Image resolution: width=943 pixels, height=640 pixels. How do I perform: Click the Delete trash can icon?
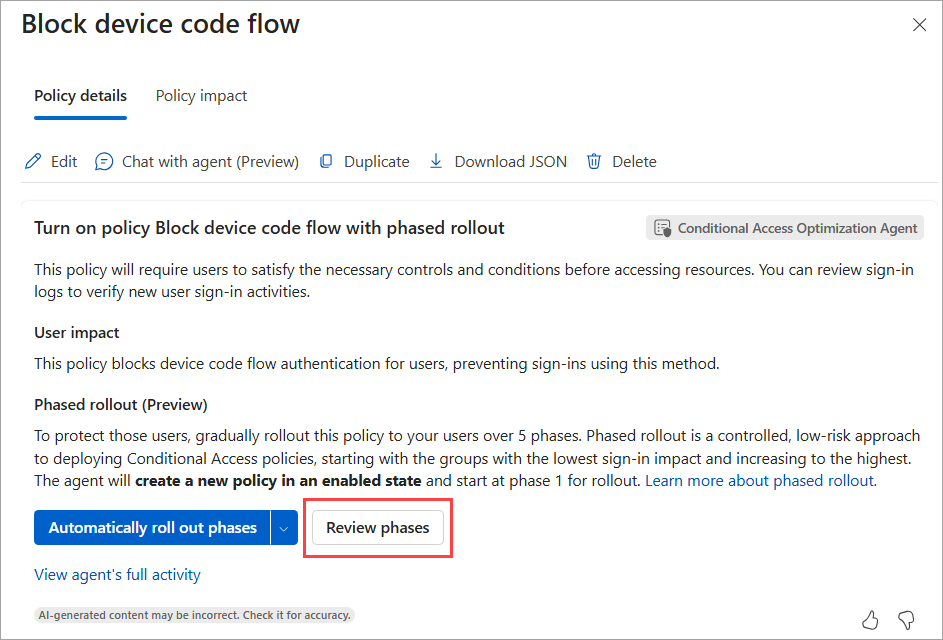tap(594, 162)
